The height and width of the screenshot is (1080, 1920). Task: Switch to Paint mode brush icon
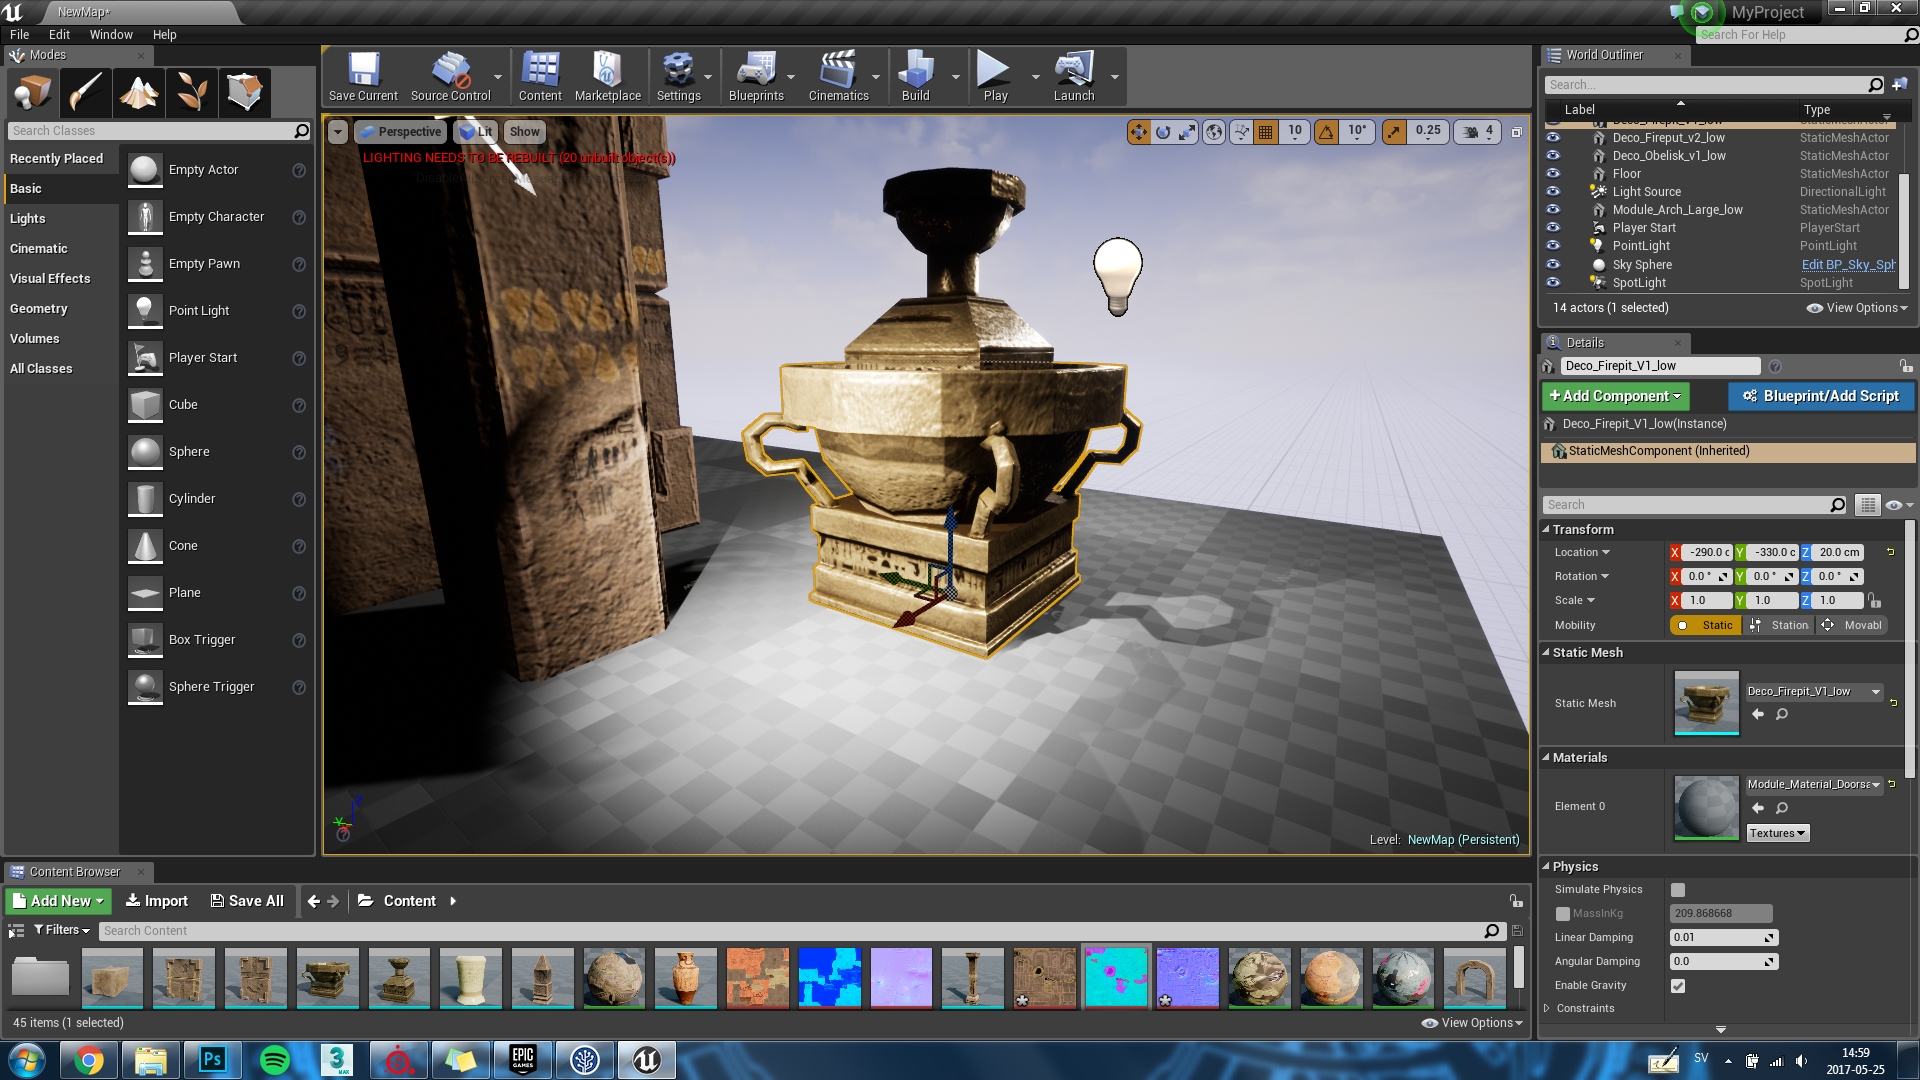(x=85, y=93)
